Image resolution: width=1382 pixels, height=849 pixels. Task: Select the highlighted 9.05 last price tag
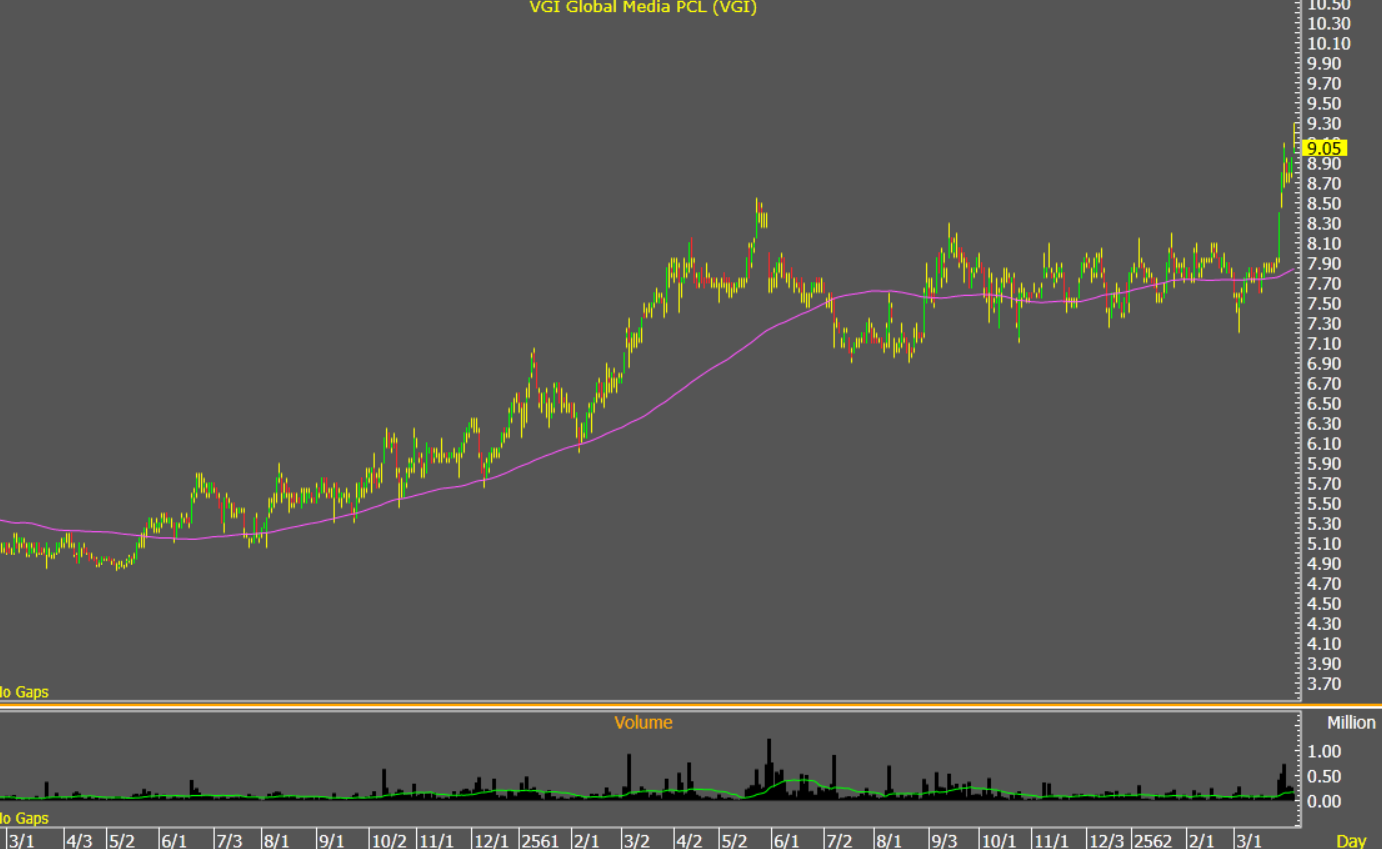[x=1326, y=147]
